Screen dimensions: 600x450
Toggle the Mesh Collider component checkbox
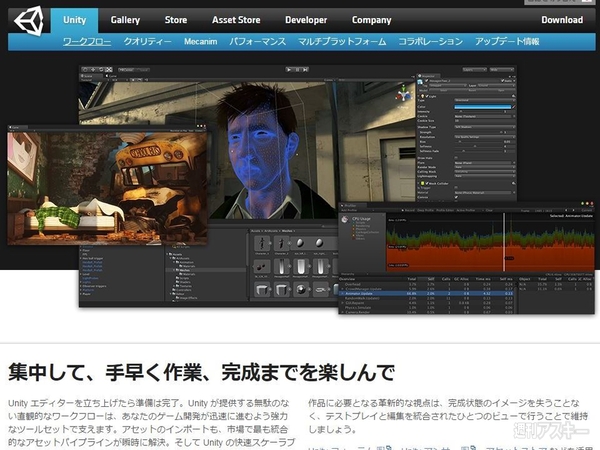point(427,183)
